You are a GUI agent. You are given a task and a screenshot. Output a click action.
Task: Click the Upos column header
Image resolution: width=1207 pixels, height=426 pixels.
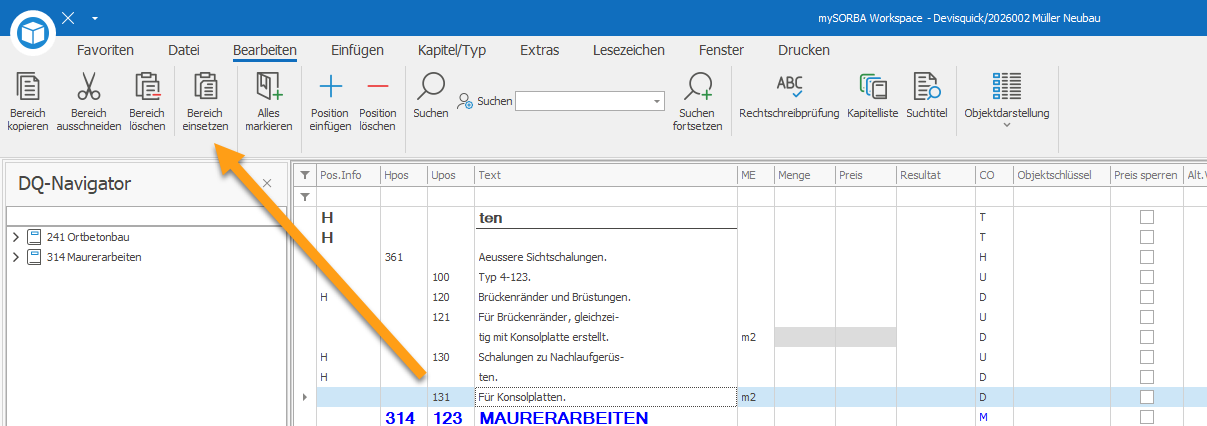[x=451, y=175]
